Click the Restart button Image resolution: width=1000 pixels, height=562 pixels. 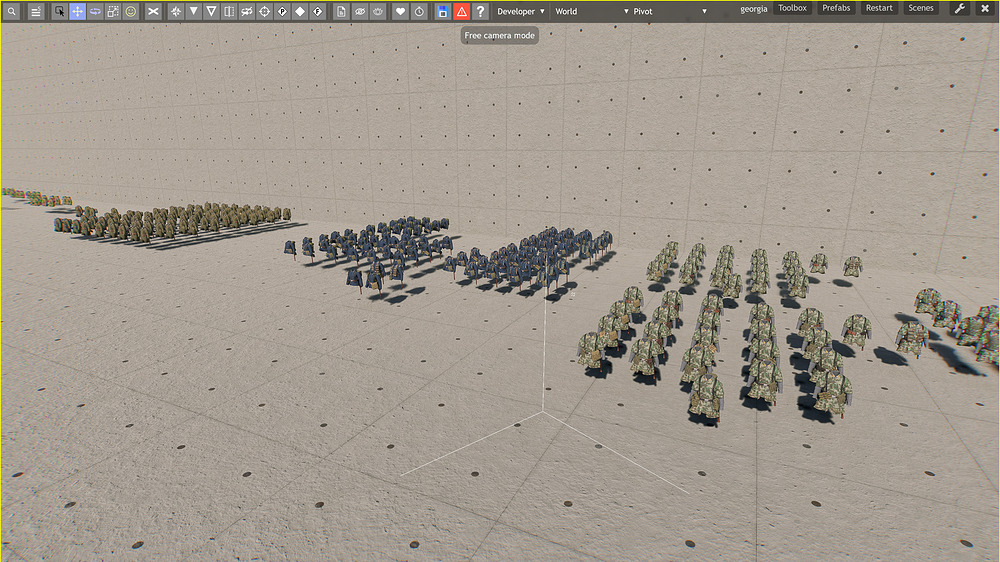[x=879, y=8]
